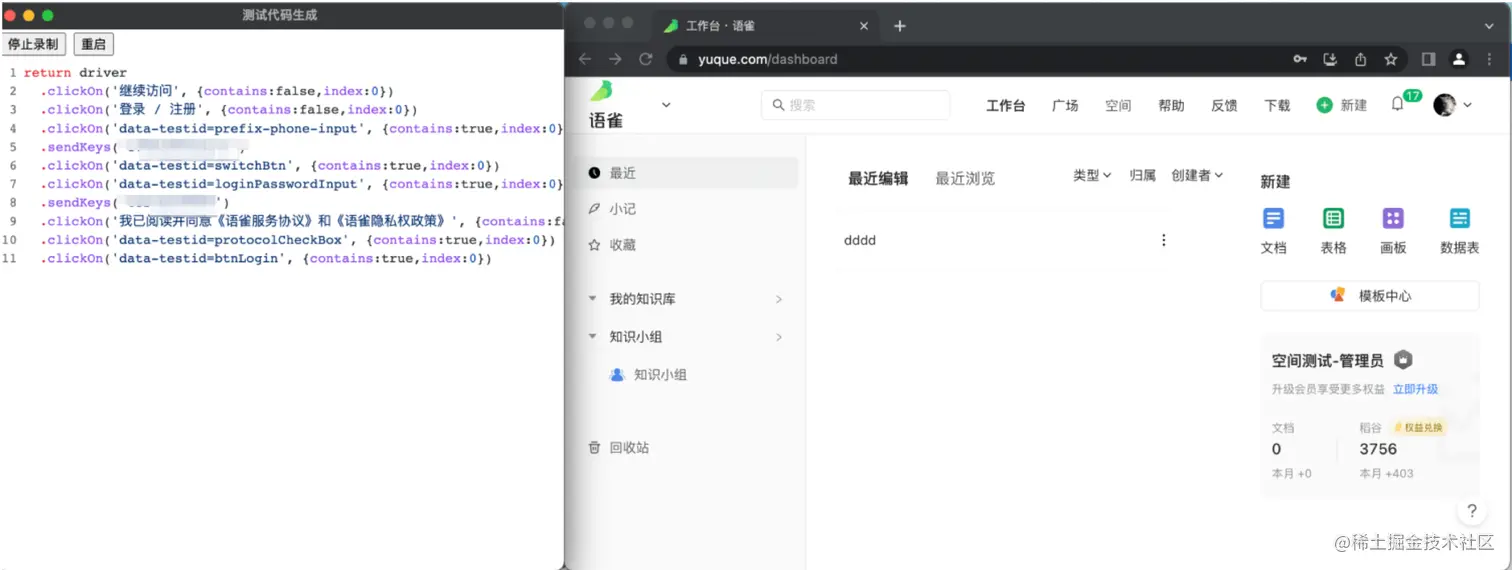Click the member badge icon beside 空间测试-管理员
Screen dimensions: 1512x570
[1403, 360]
